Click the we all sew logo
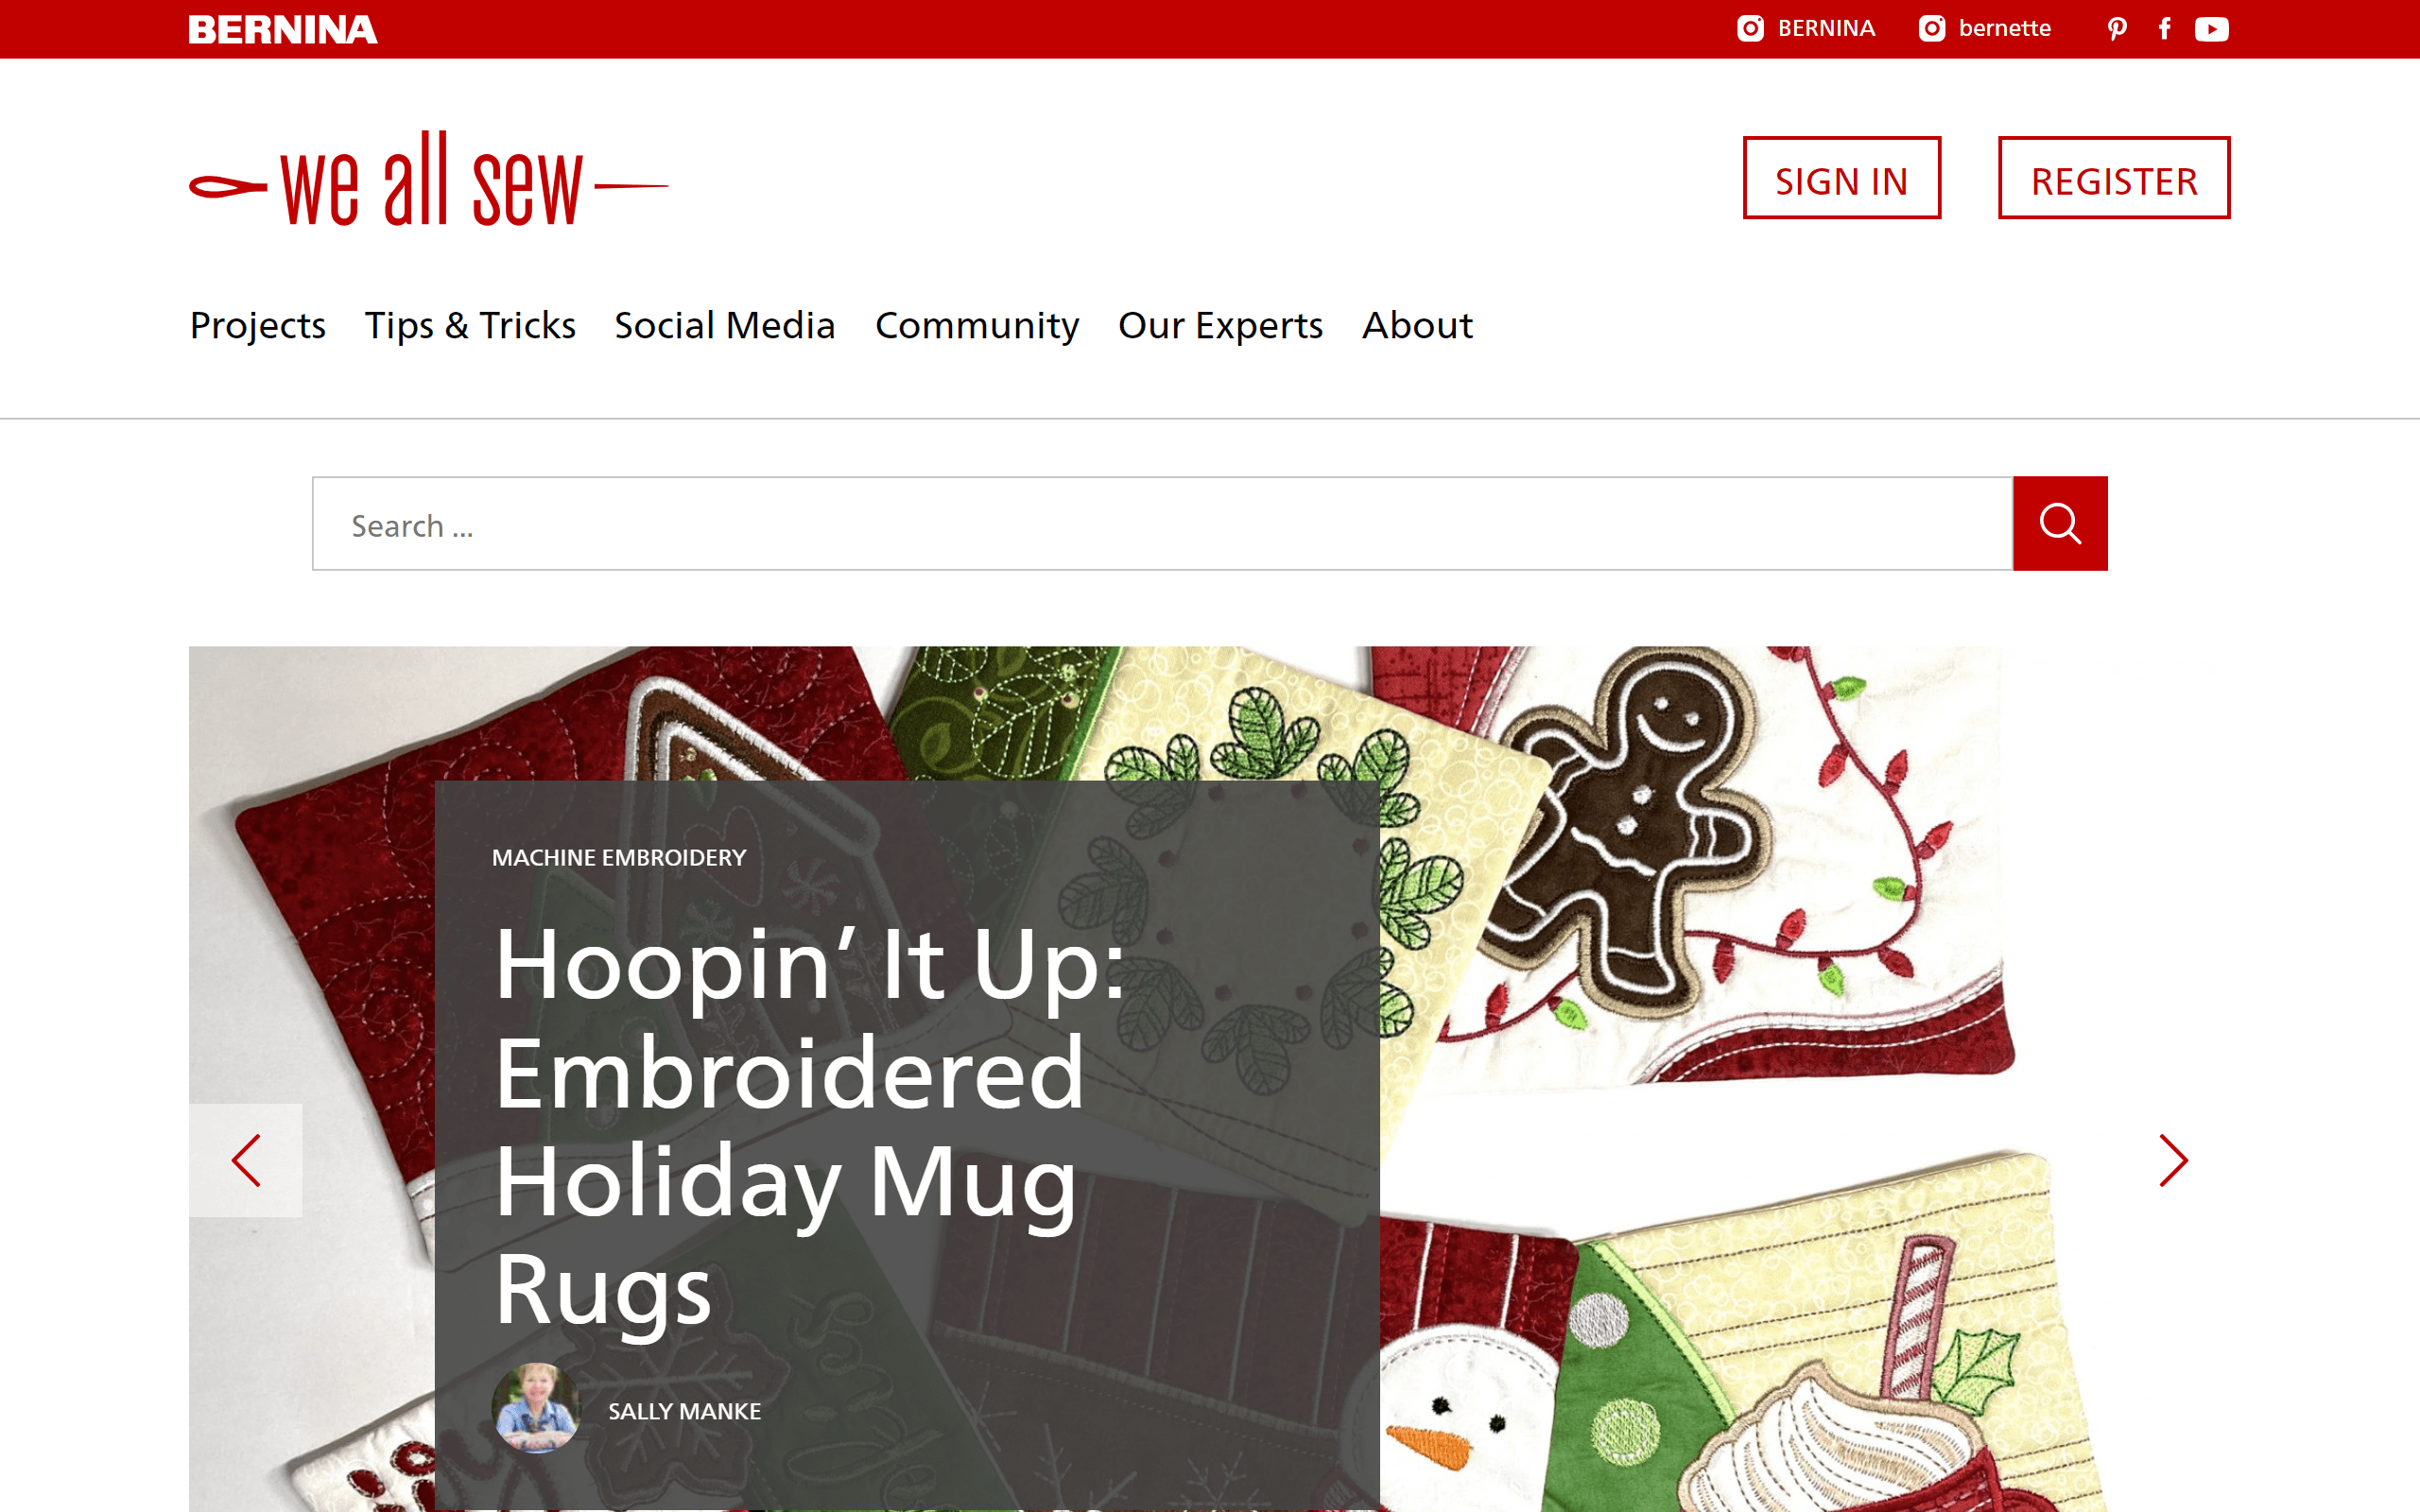 pyautogui.click(x=429, y=180)
